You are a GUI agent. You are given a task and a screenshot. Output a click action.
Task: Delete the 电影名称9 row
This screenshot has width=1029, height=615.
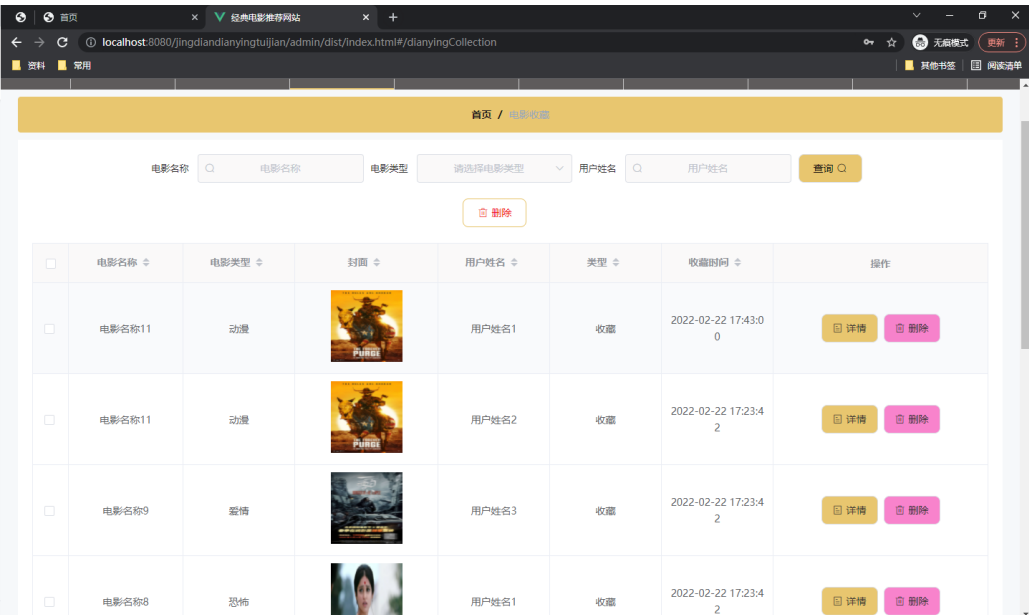pos(912,510)
